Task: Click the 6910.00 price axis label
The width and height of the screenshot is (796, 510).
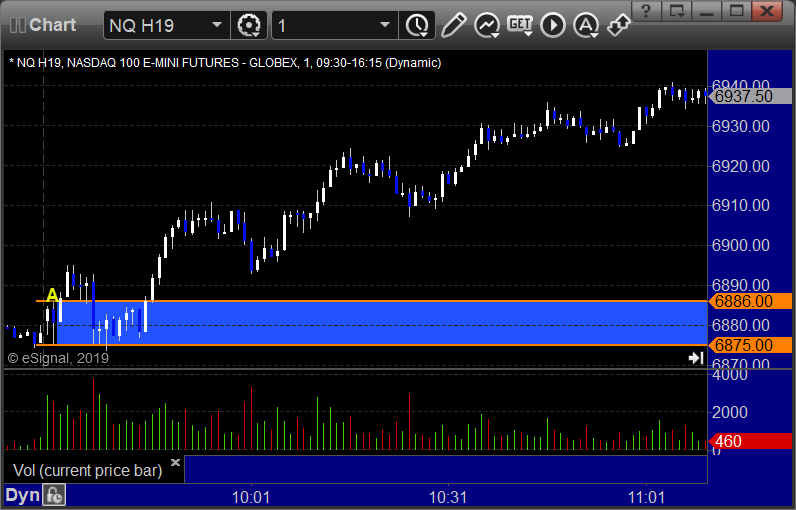Action: tap(741, 206)
